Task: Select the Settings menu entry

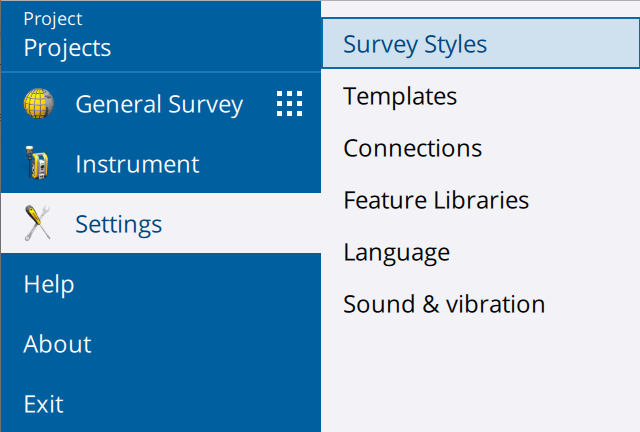Action: pos(119,225)
